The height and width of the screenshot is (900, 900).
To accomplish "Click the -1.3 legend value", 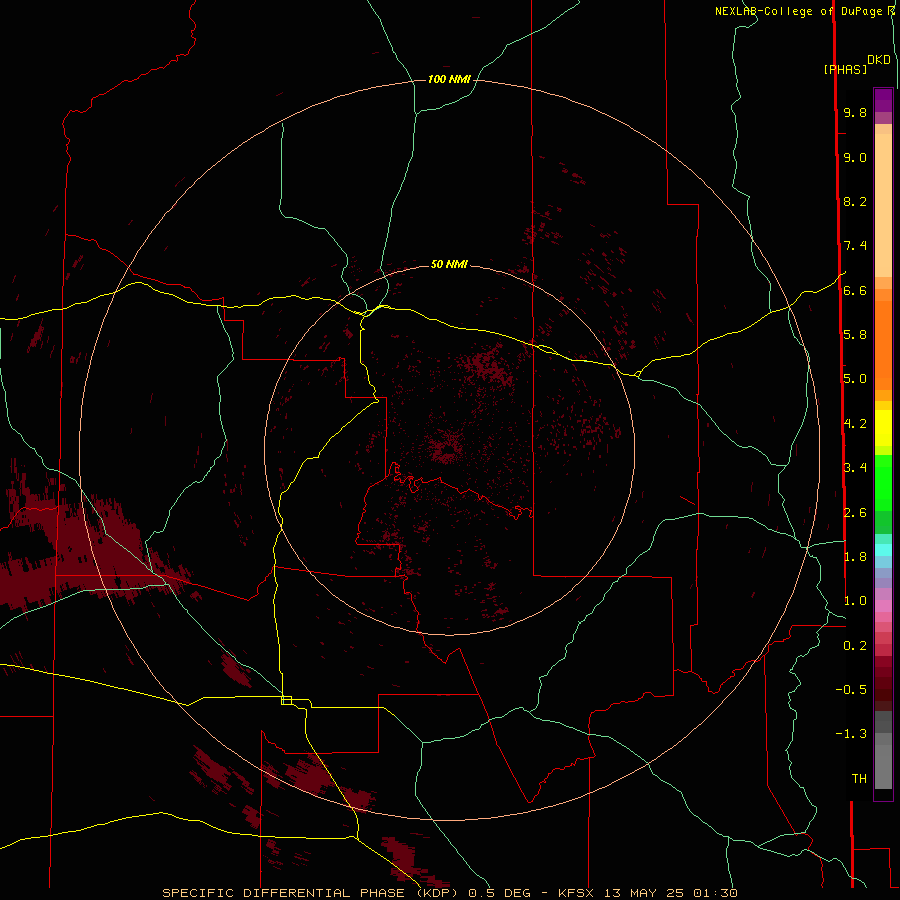I will [851, 734].
